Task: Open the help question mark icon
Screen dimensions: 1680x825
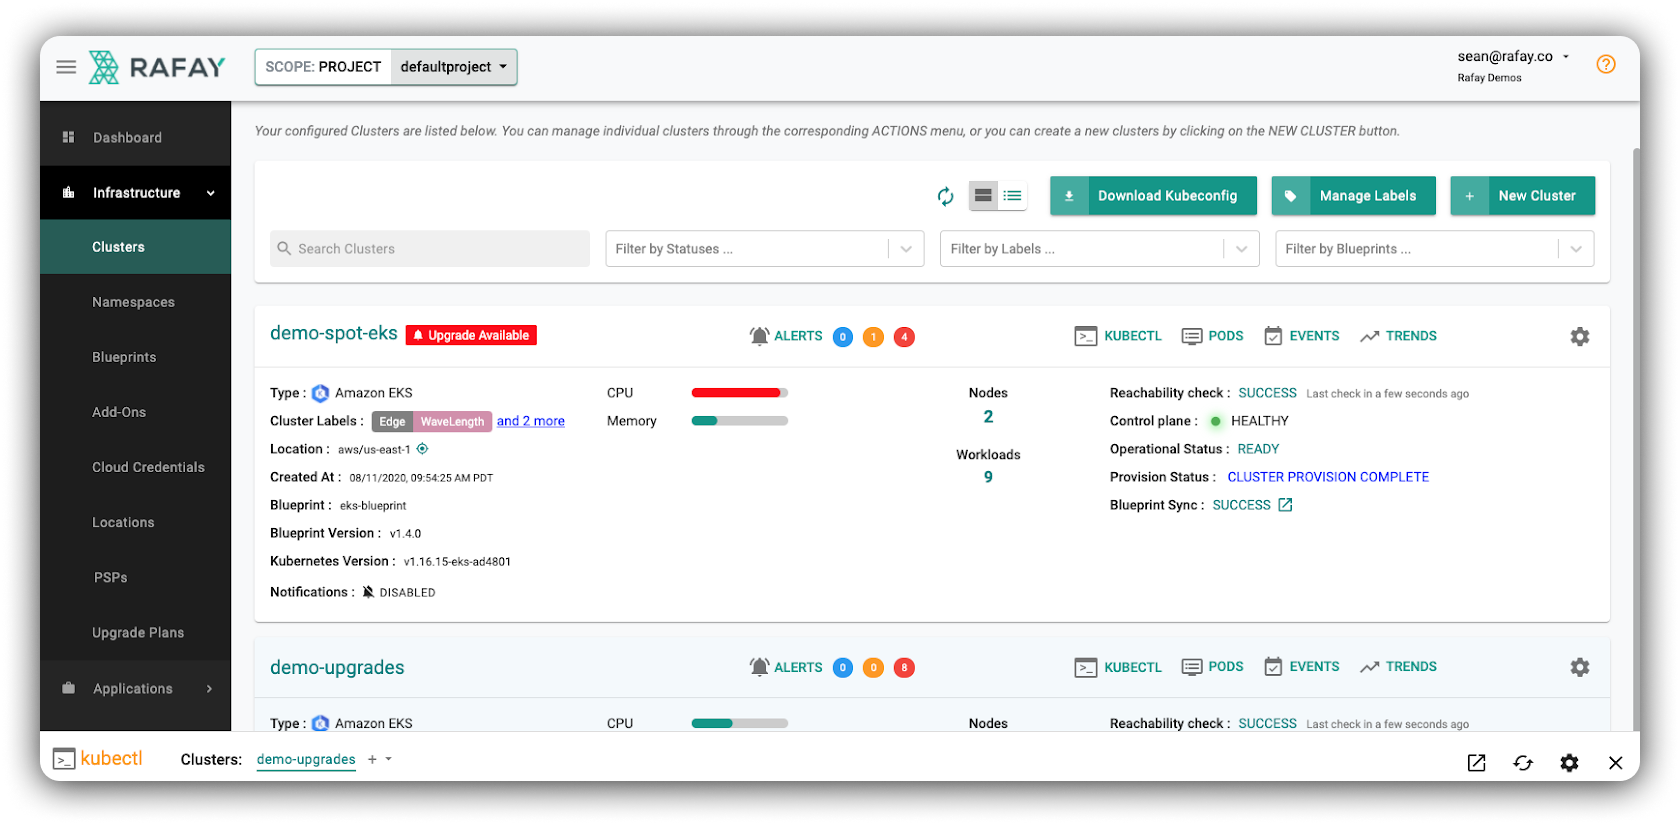Action: point(1605,65)
